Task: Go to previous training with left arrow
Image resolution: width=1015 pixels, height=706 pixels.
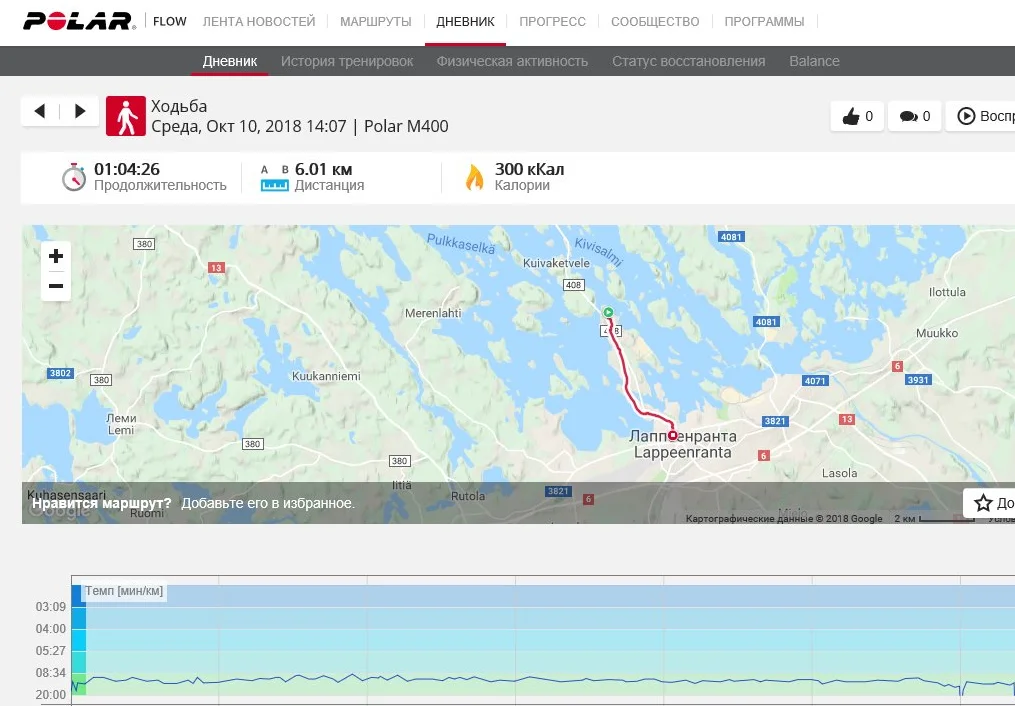Action: coord(40,111)
